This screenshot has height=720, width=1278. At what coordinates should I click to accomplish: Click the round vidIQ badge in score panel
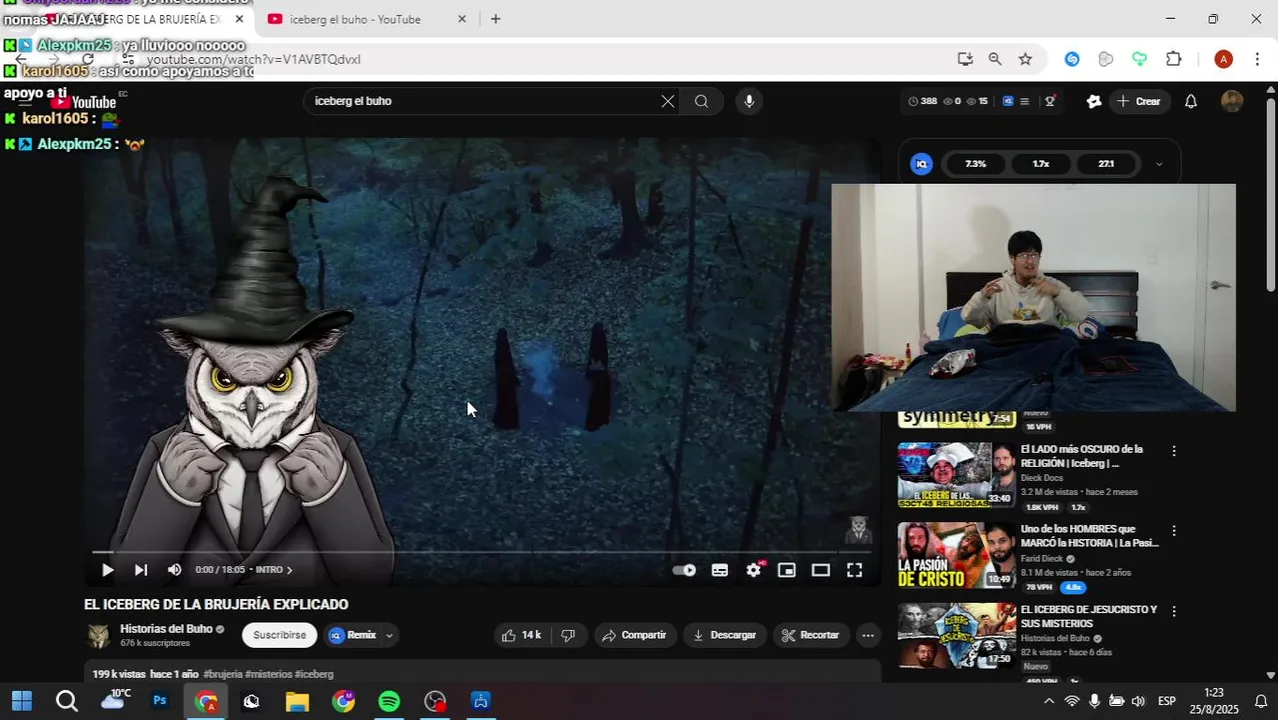pos(922,164)
